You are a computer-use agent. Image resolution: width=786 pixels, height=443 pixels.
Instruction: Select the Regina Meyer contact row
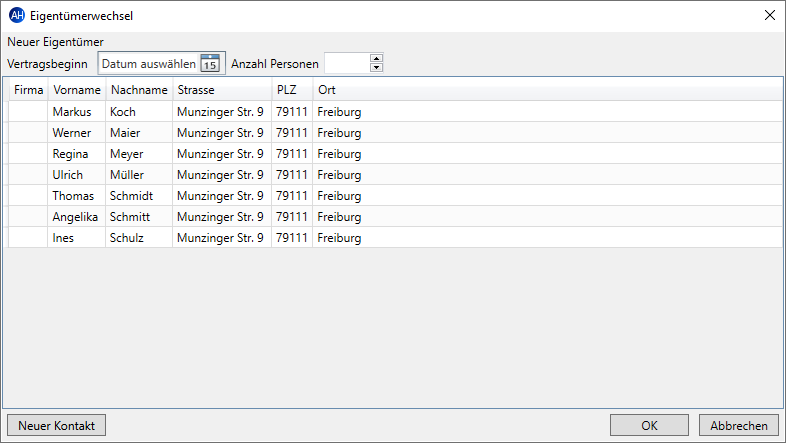click(395, 154)
